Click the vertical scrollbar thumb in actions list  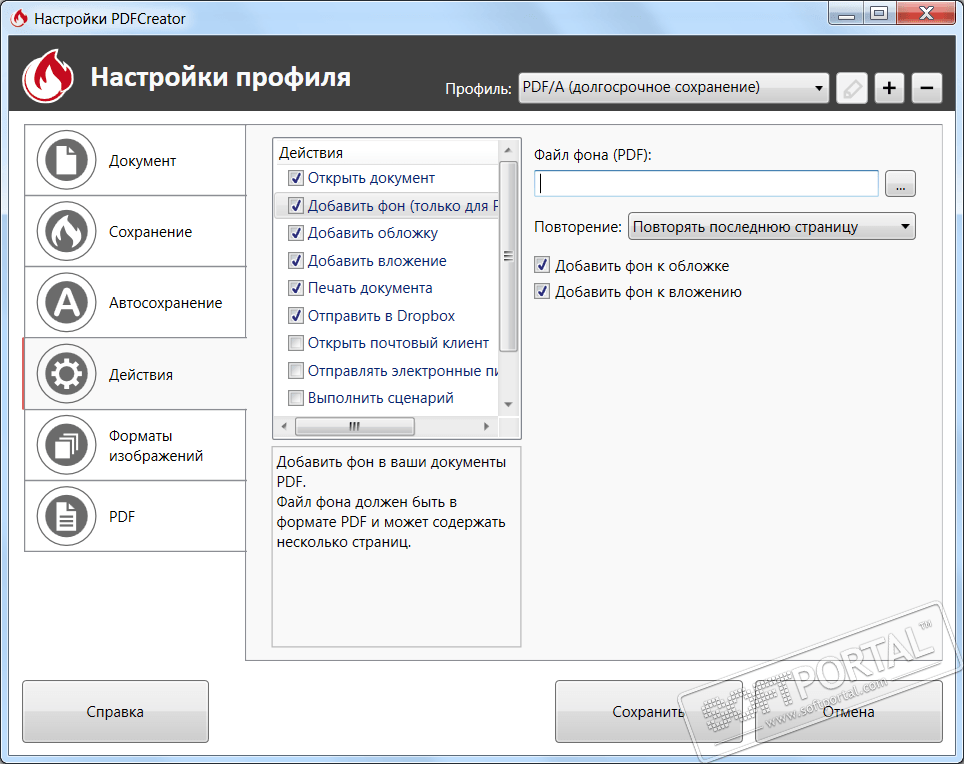pos(508,256)
